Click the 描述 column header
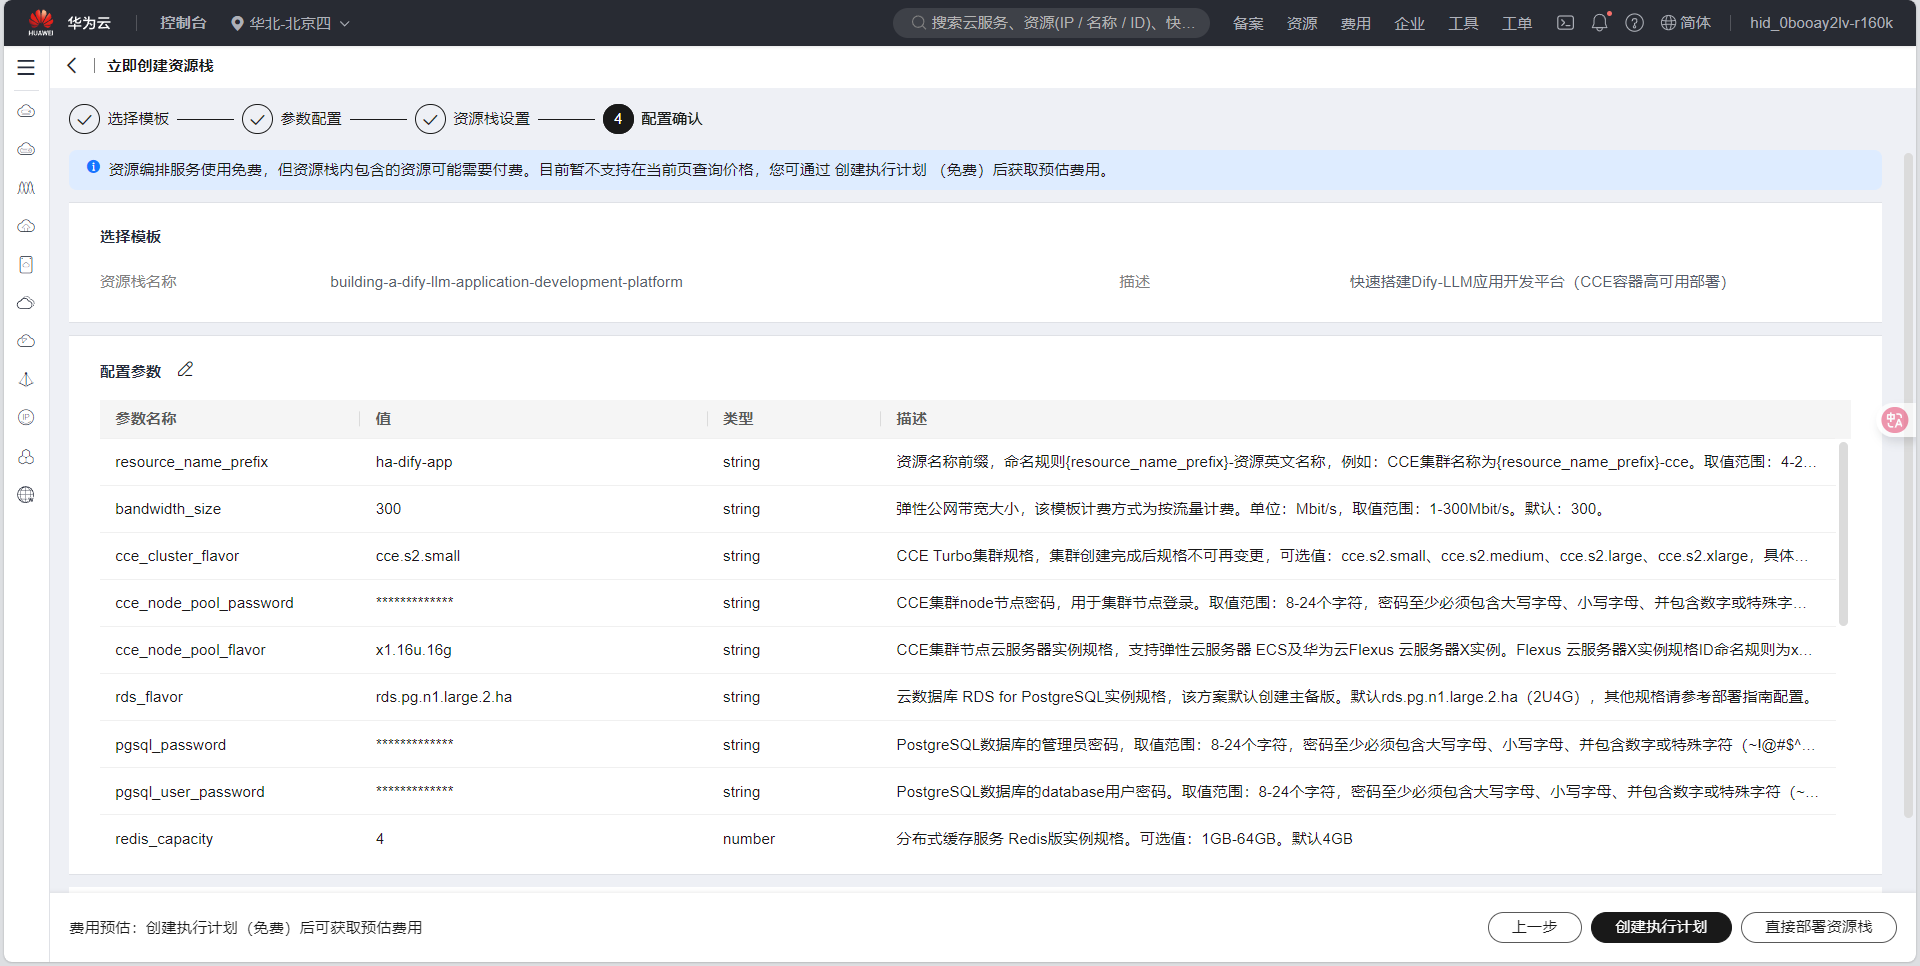The width and height of the screenshot is (1920, 966). coord(912,419)
